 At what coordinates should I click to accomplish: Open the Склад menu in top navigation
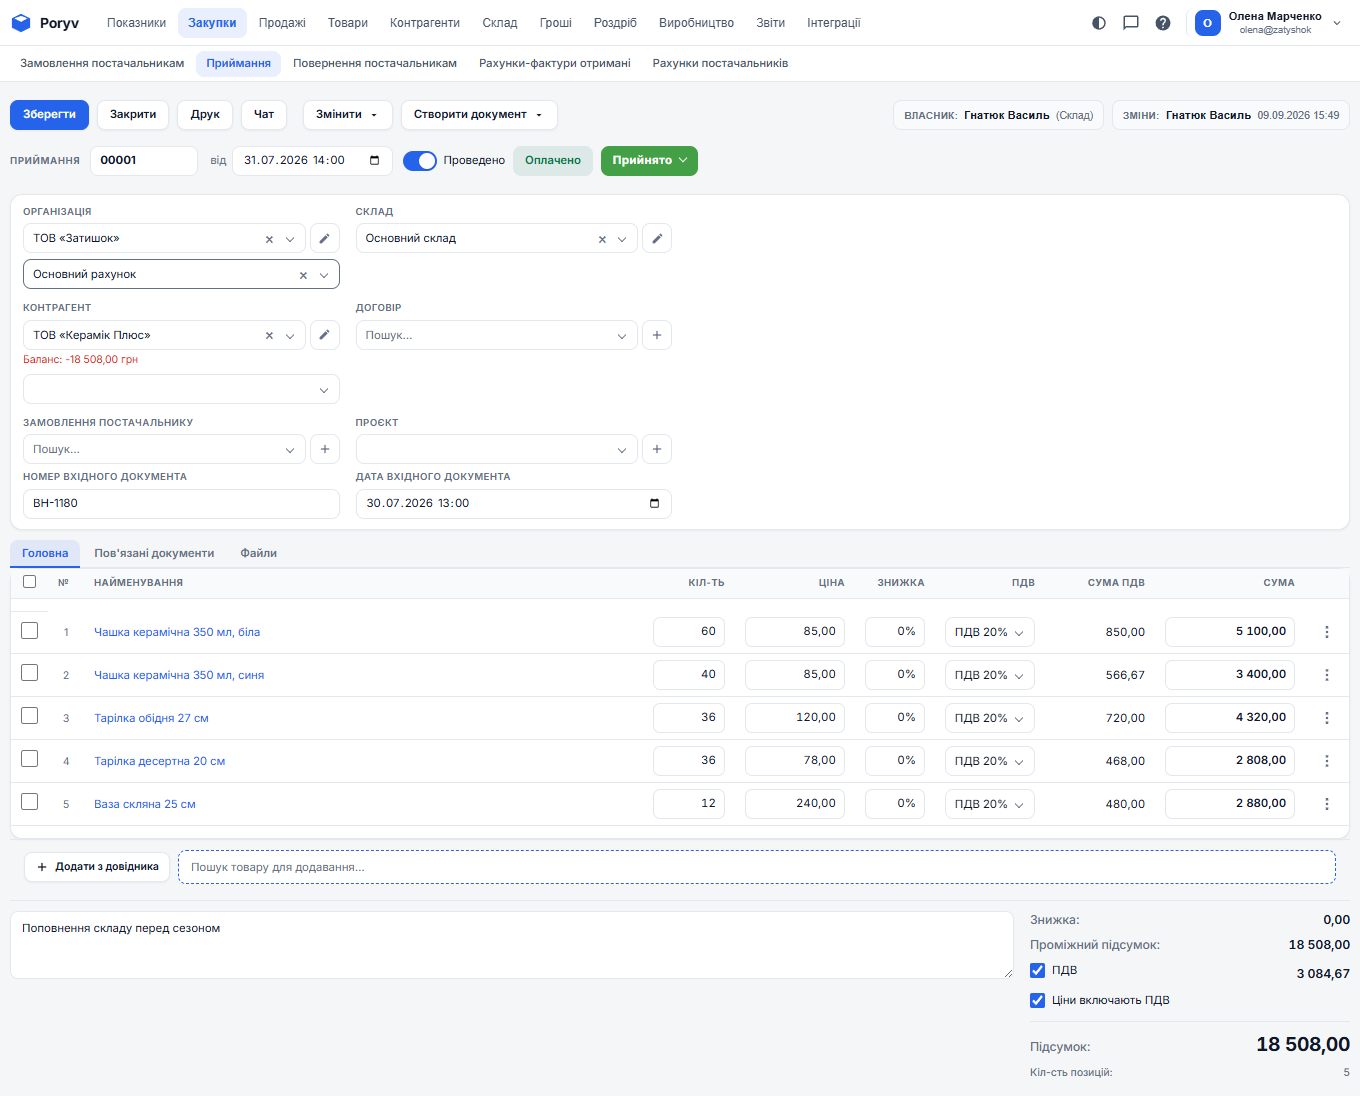pos(500,23)
